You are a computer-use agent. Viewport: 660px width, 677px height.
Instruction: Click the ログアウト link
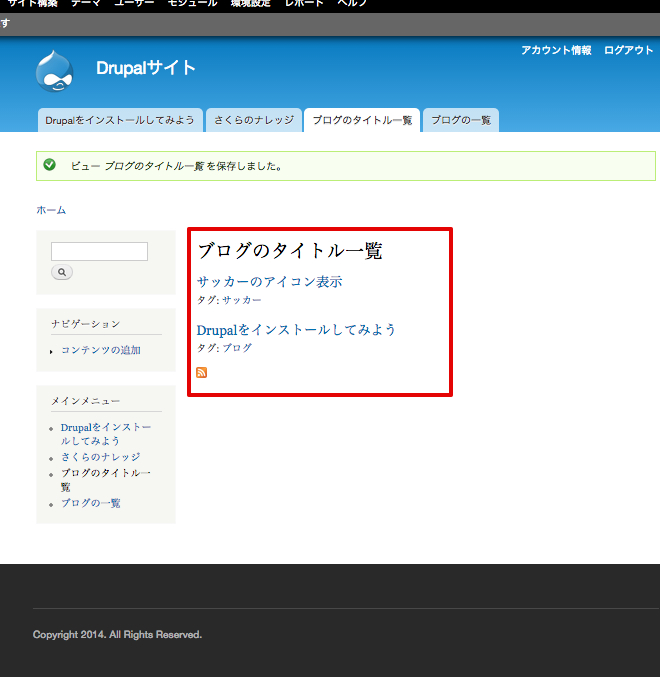628,51
